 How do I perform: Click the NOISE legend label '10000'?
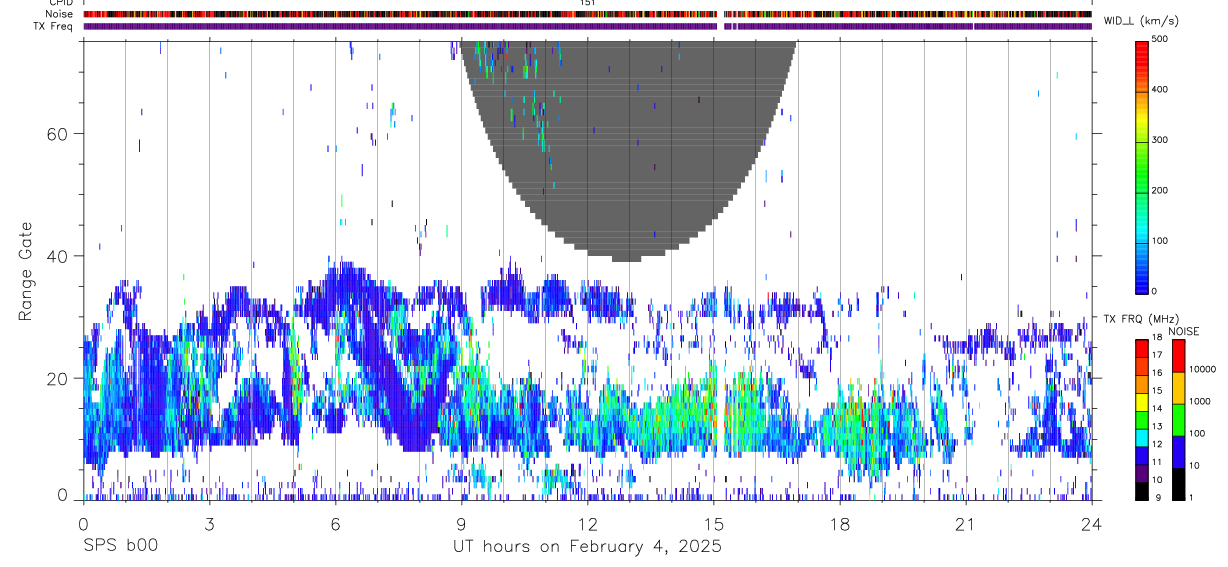[x=1202, y=370]
